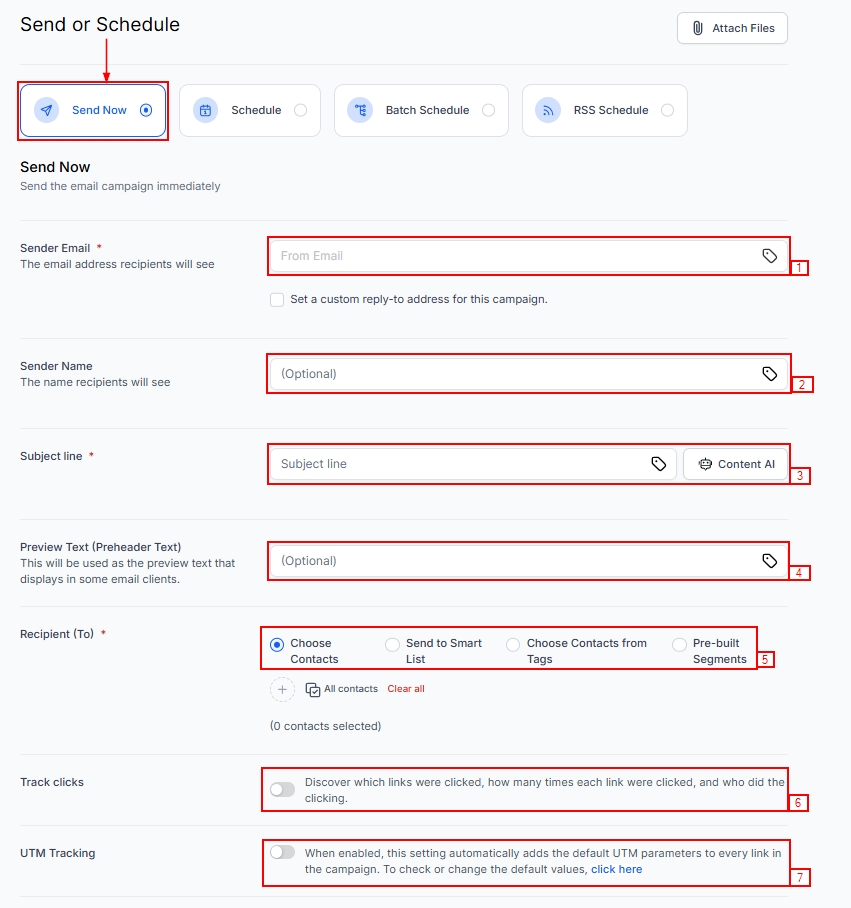This screenshot has width=851, height=908.
Task: Click the tag icon in Preview Text field
Action: click(x=769, y=561)
